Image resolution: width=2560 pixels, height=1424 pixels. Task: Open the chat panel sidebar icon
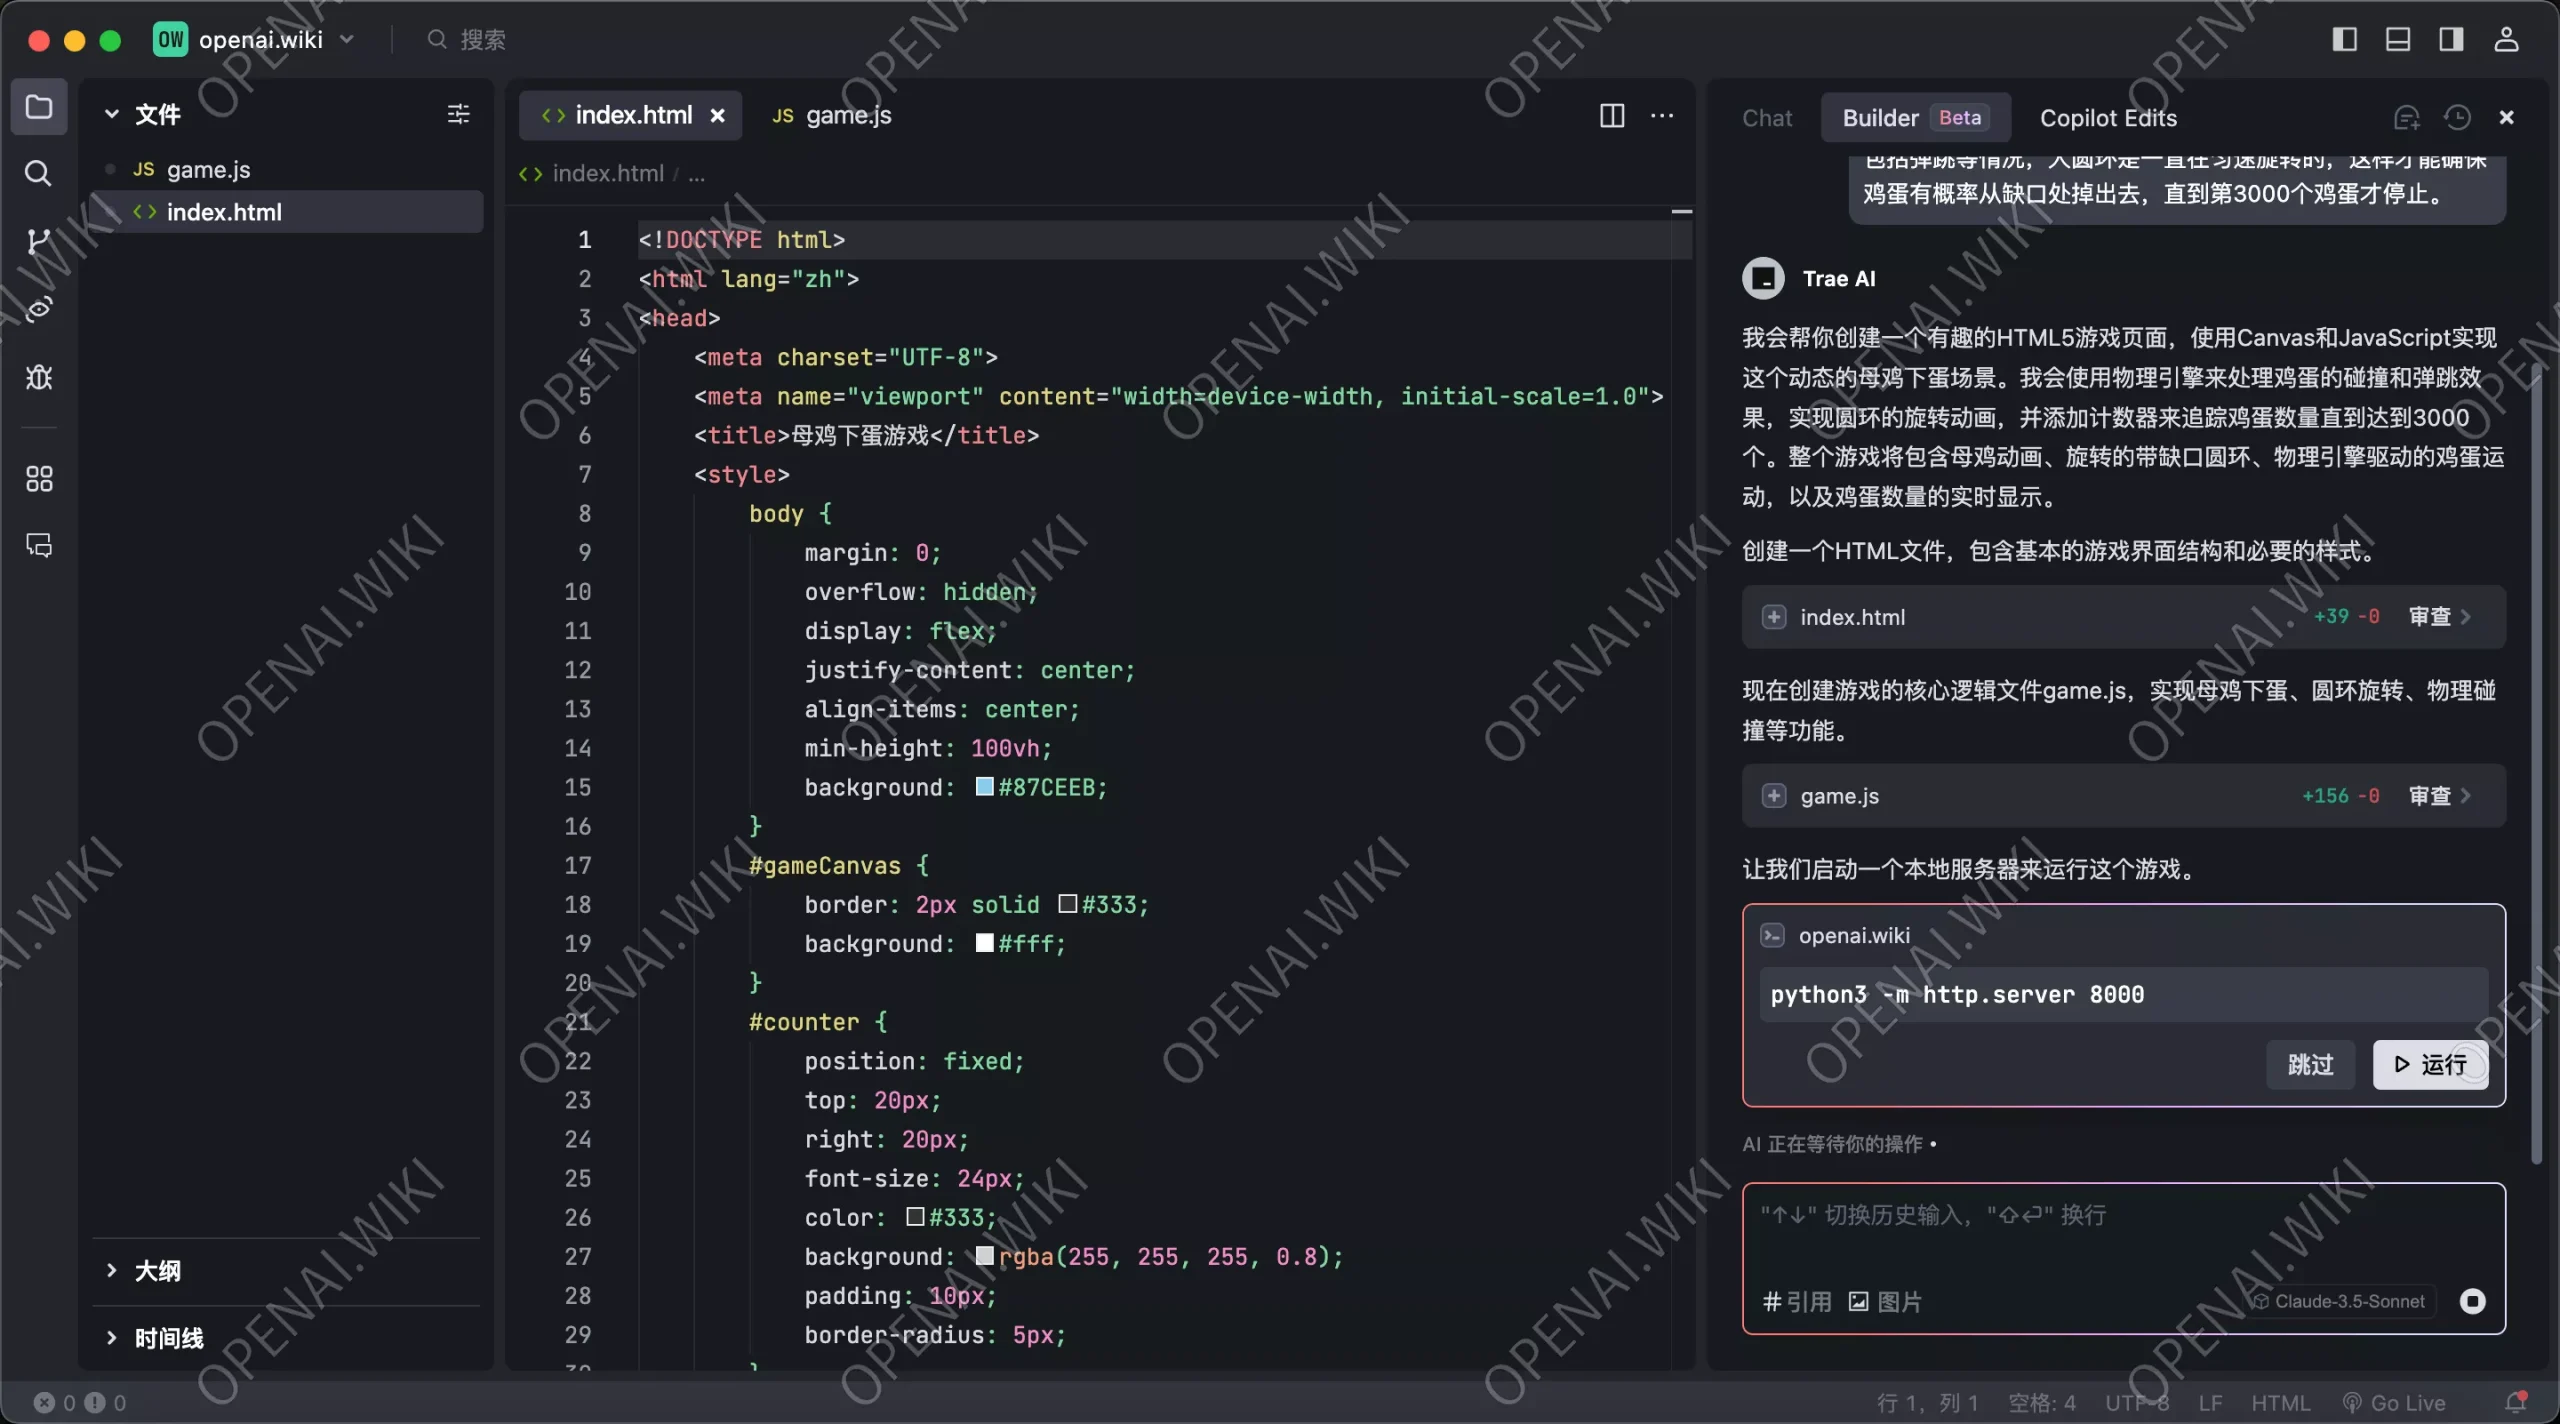[x=39, y=545]
